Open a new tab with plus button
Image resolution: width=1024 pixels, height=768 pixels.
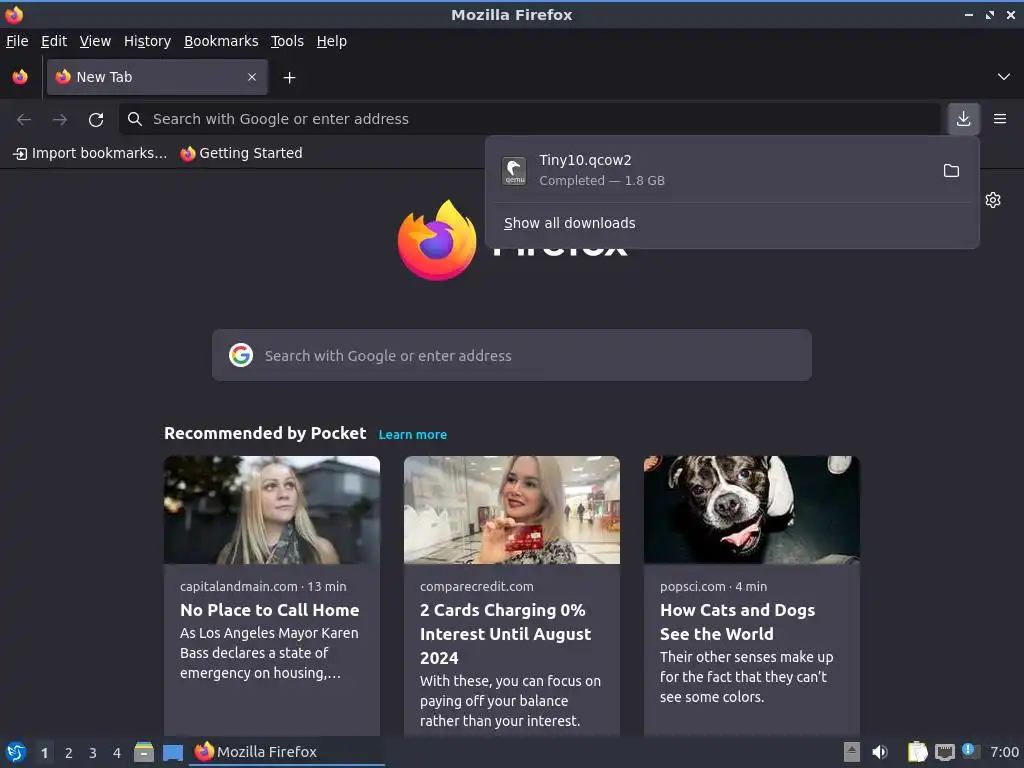coord(289,78)
